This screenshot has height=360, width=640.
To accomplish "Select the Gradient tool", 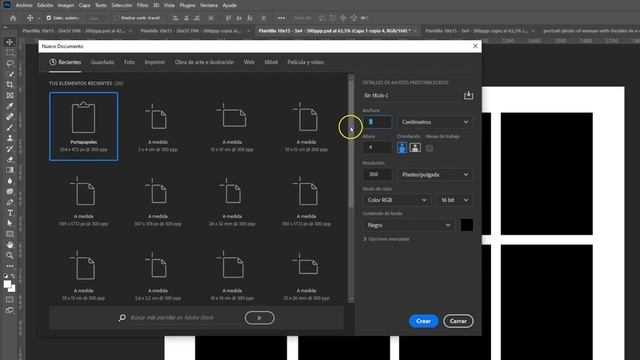I will (10, 170).
